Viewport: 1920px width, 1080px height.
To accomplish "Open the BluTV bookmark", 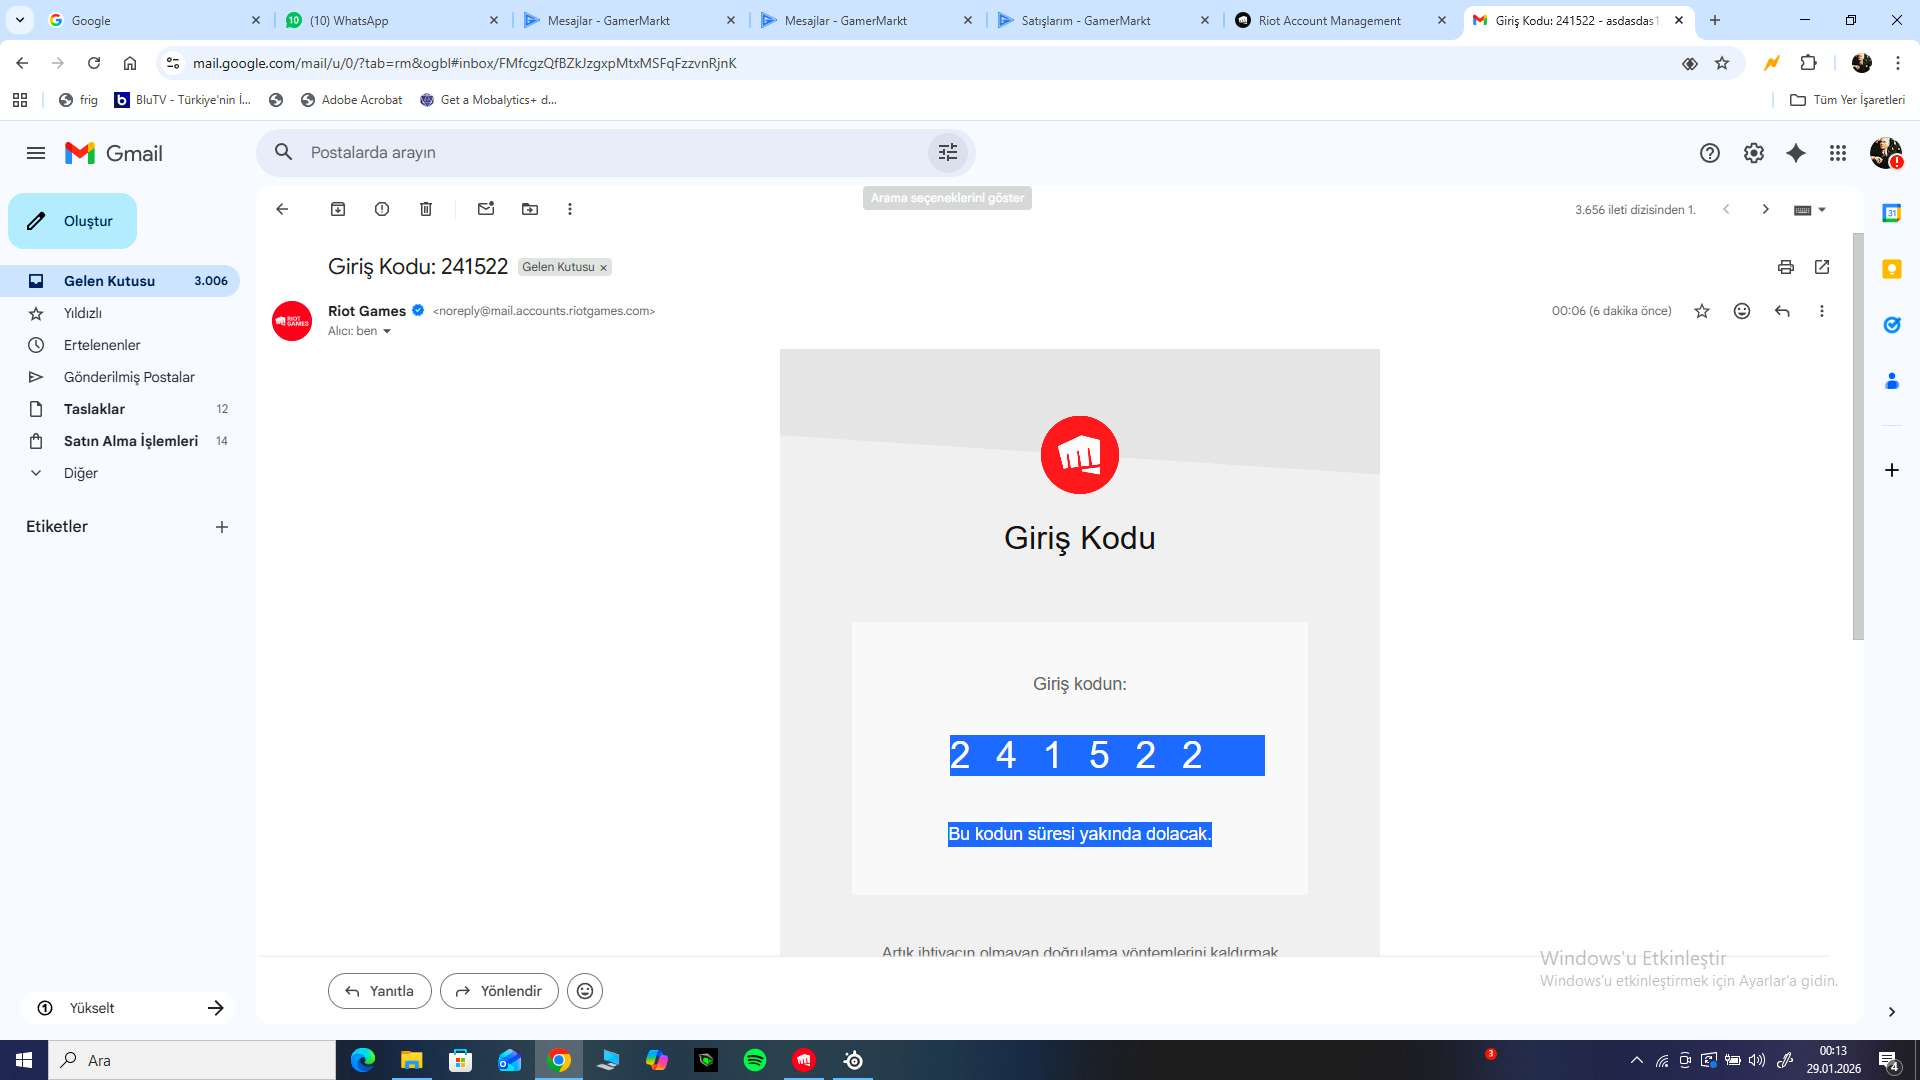I will pyautogui.click(x=183, y=100).
